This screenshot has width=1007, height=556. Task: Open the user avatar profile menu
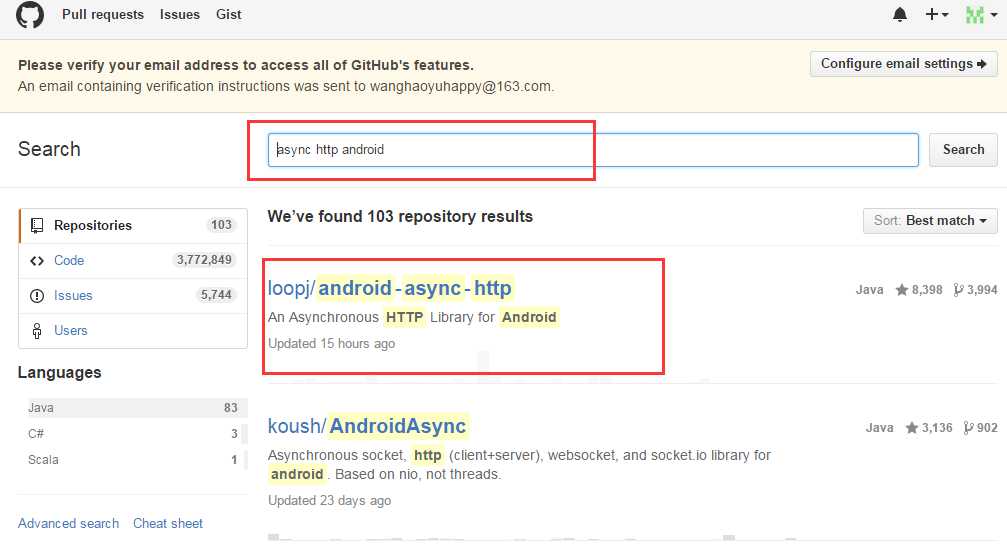click(x=981, y=14)
